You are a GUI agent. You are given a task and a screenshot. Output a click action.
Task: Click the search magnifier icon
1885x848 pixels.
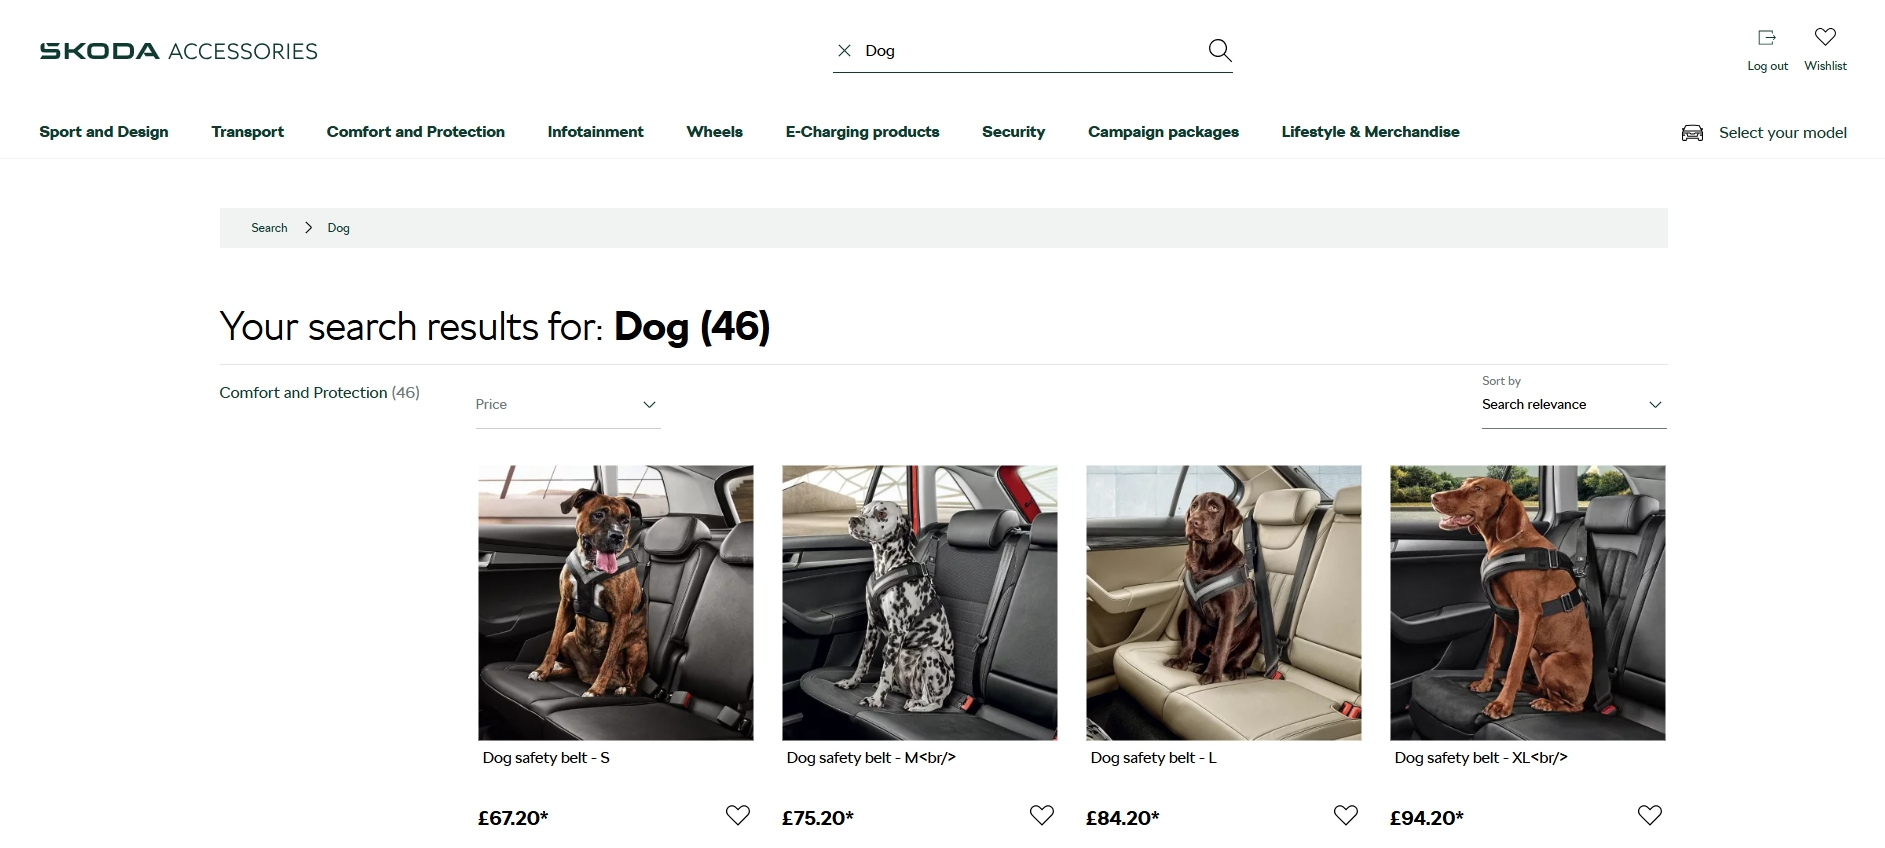tap(1219, 50)
